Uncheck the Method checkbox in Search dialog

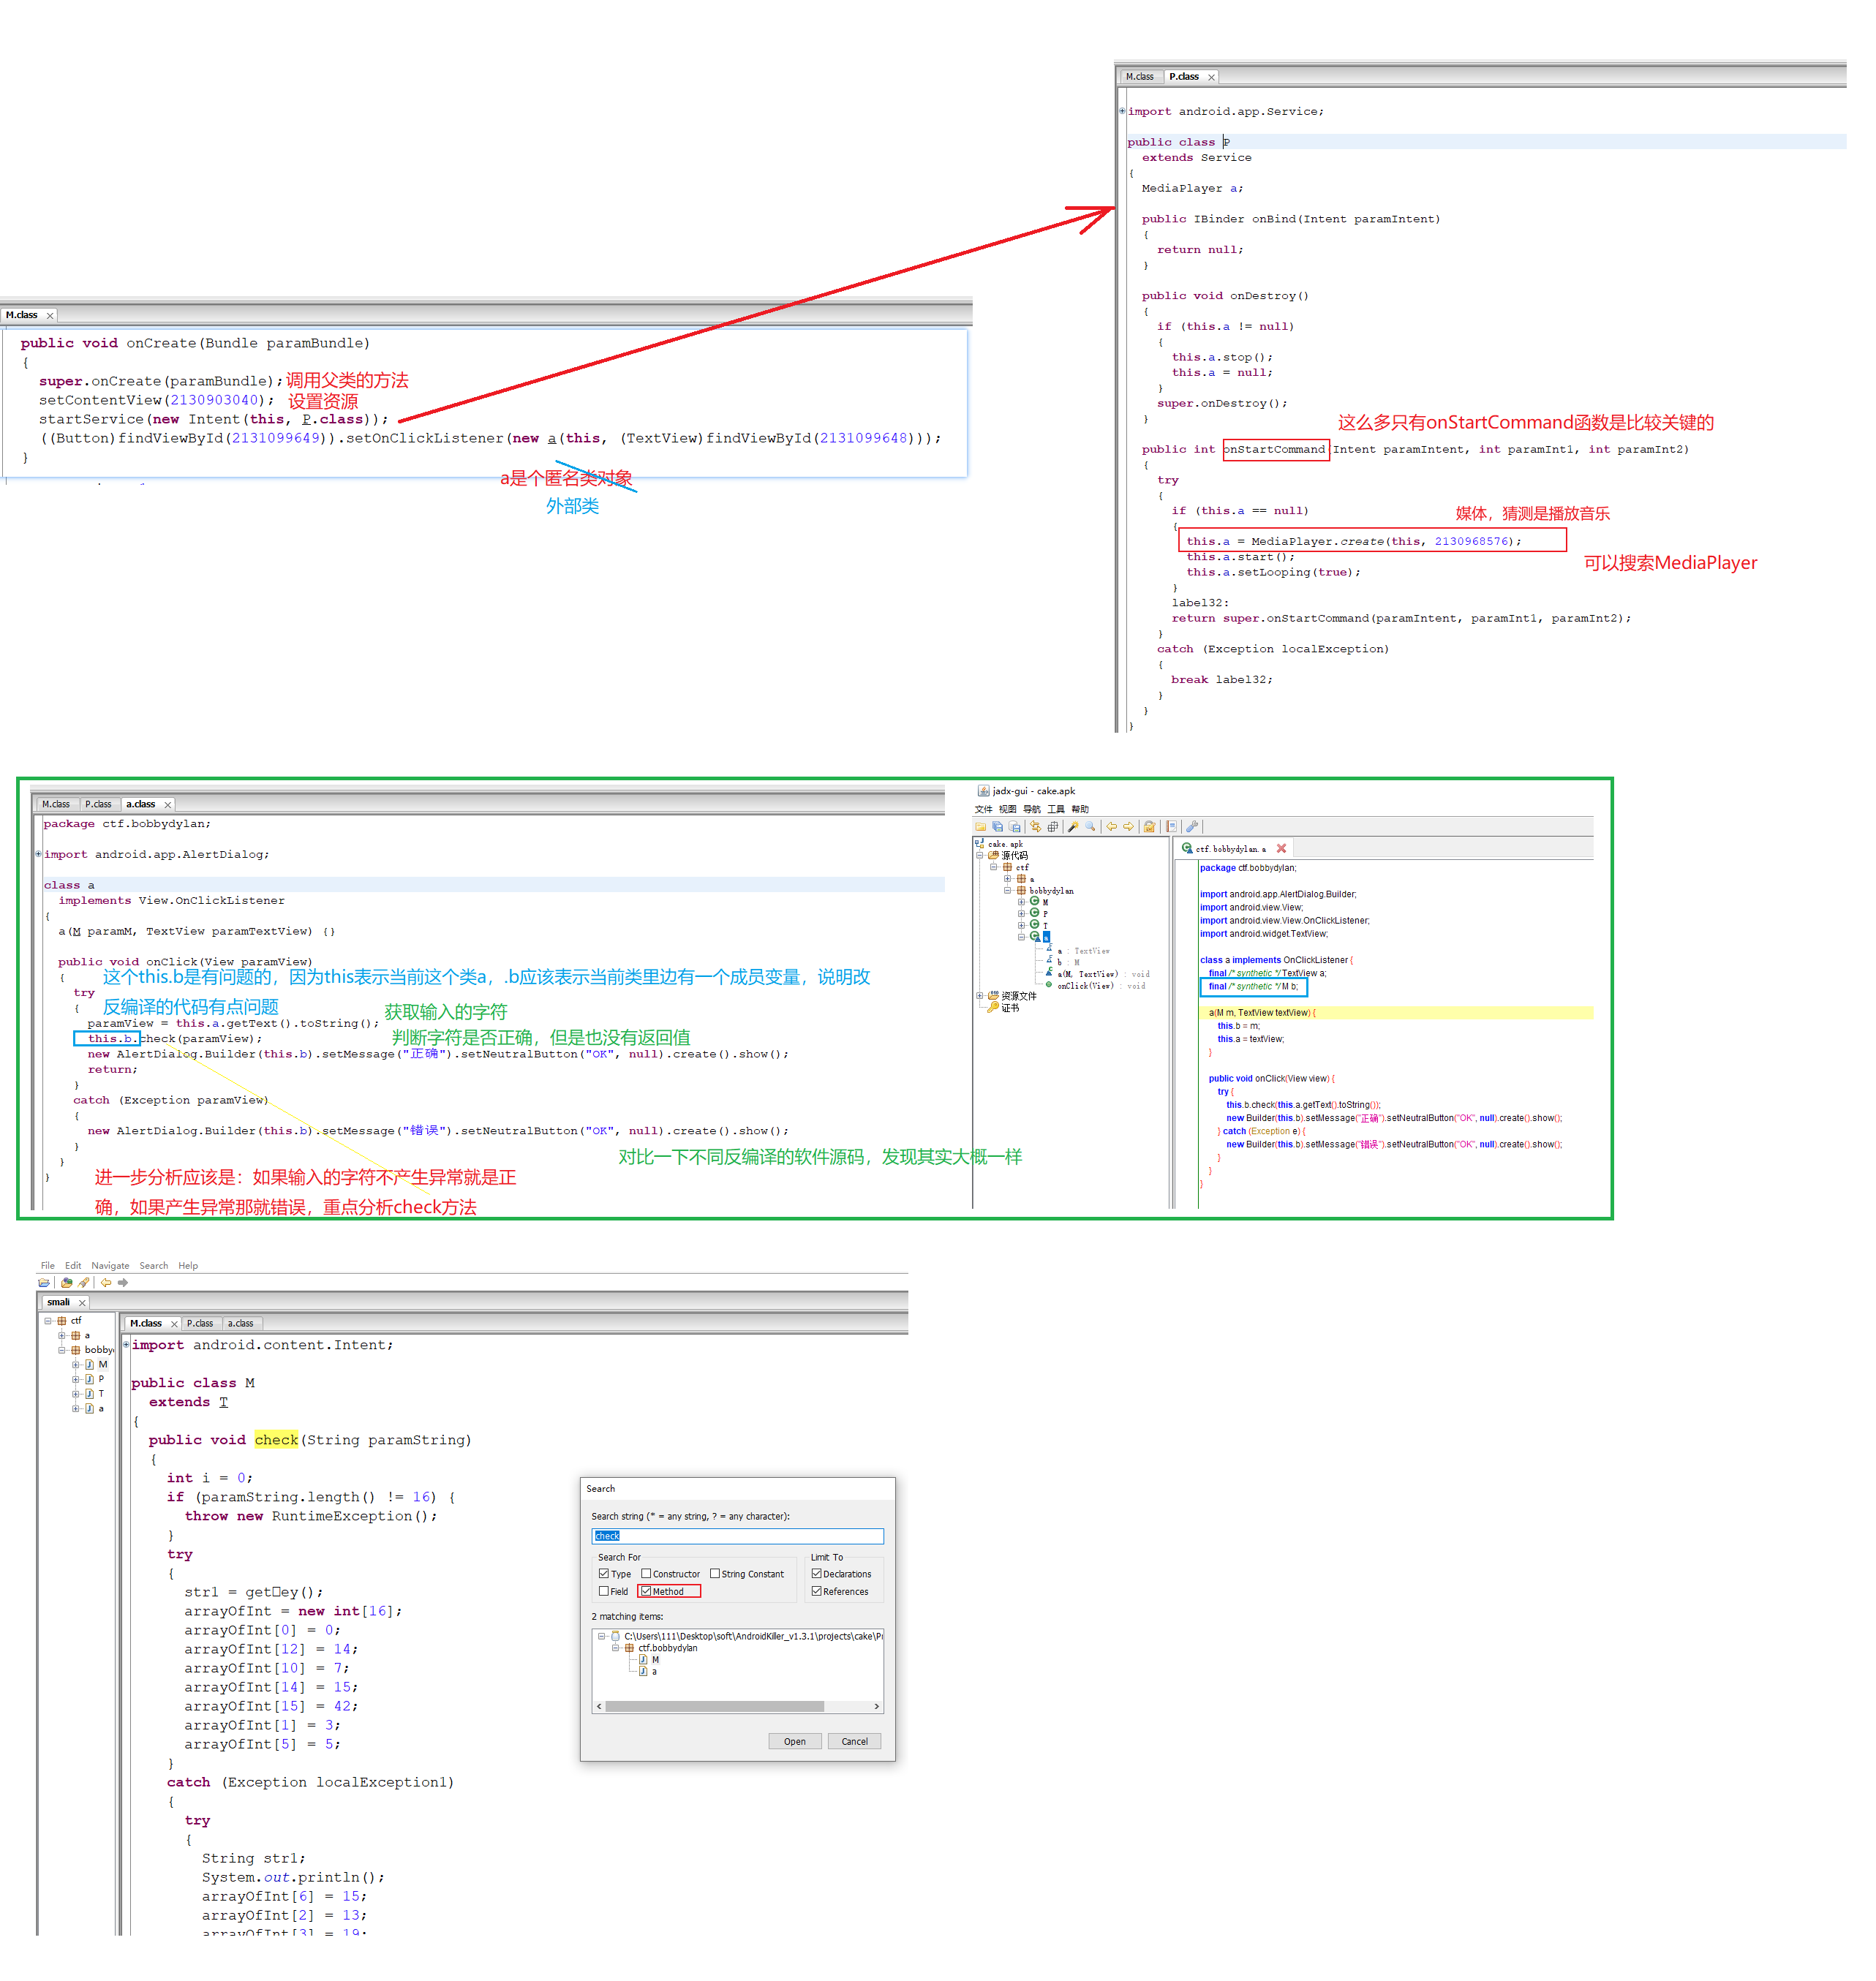pyautogui.click(x=646, y=1591)
